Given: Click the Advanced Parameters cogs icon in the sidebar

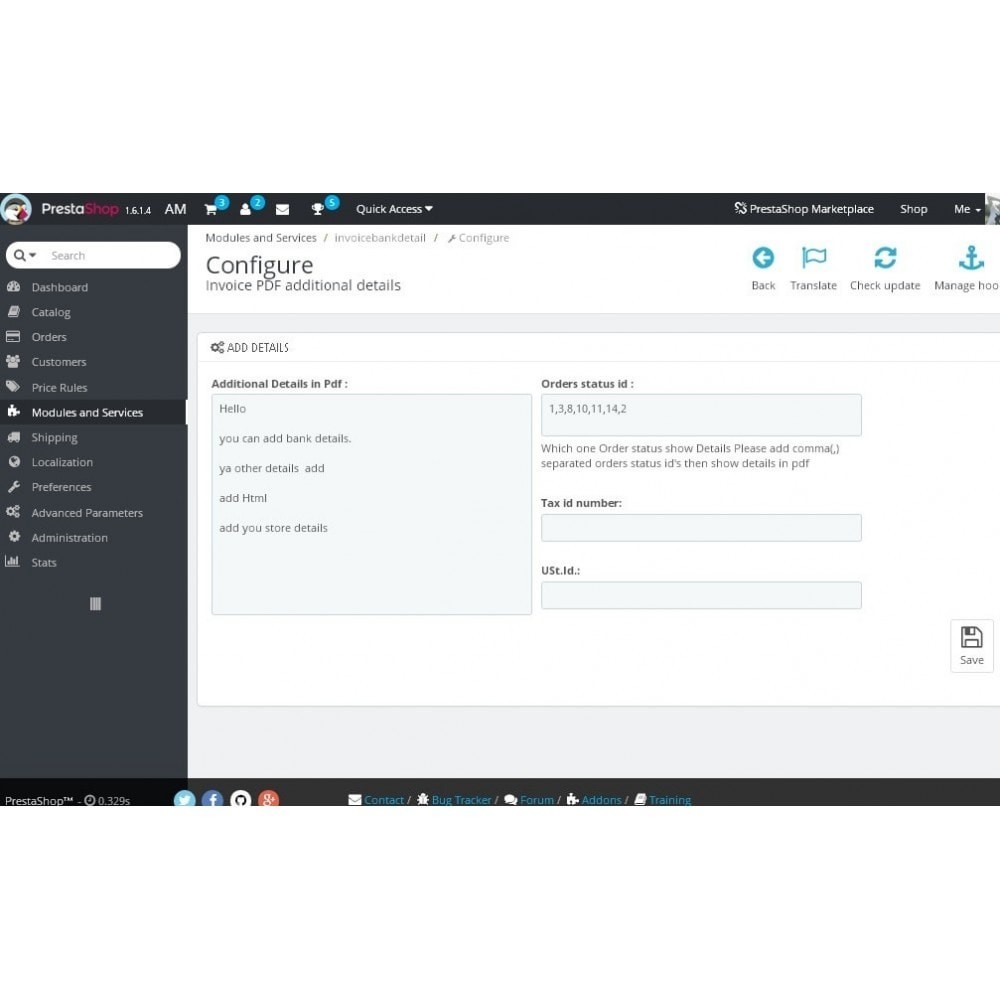Looking at the screenshot, I should tap(13, 511).
